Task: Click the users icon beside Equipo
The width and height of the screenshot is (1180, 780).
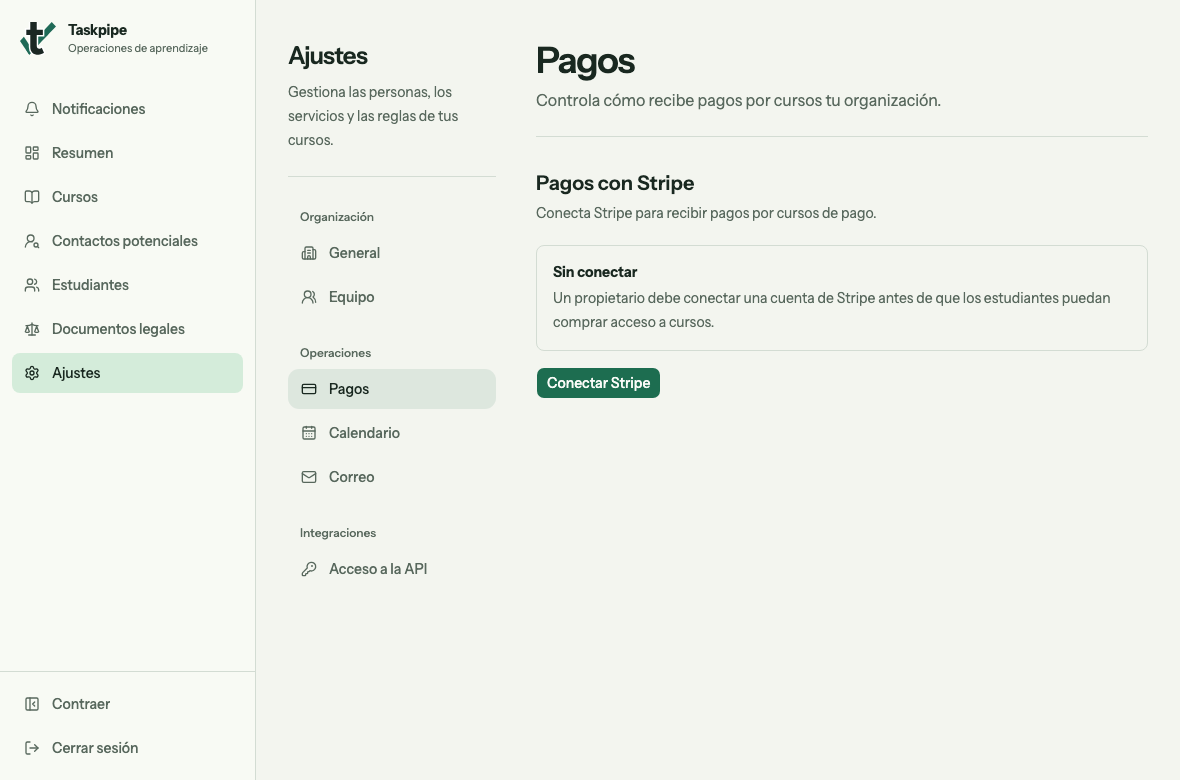Action: 309,297
